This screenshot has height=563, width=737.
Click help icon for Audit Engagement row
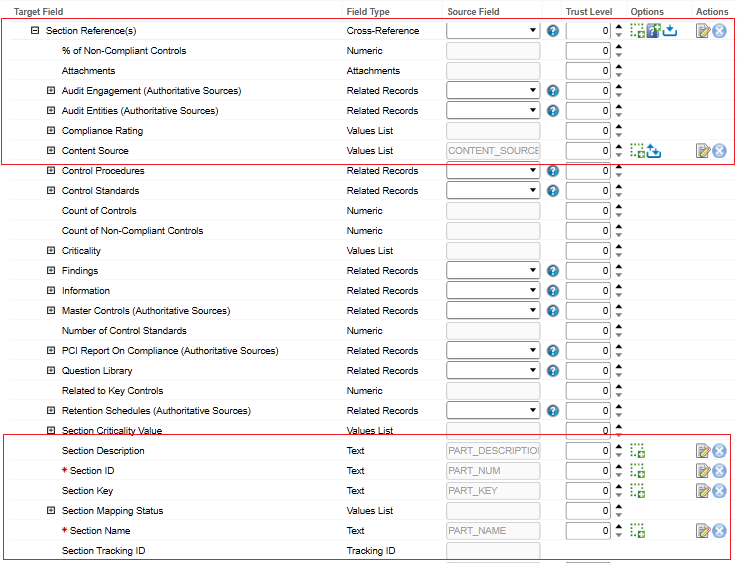553,91
